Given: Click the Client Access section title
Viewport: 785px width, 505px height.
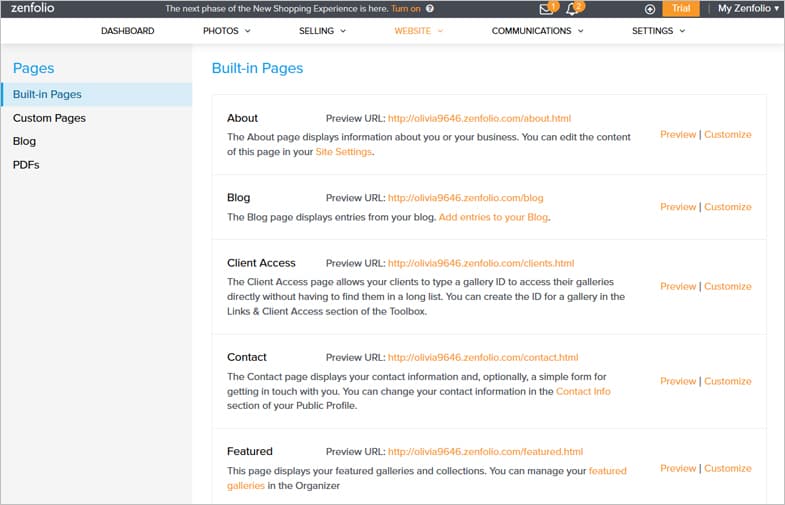Looking at the screenshot, I should coord(261,263).
